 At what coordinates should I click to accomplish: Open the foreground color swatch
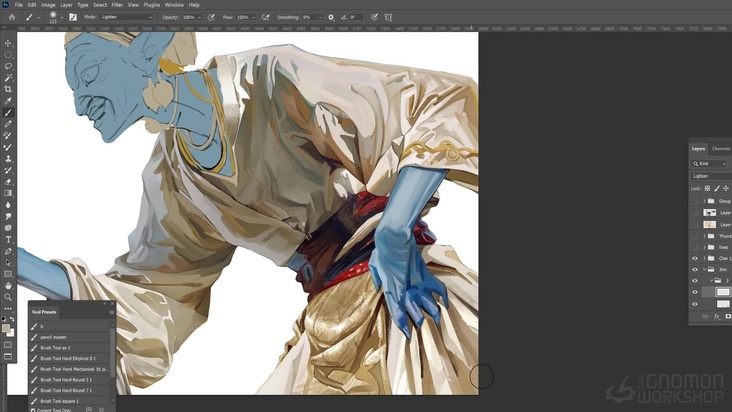tap(6, 328)
